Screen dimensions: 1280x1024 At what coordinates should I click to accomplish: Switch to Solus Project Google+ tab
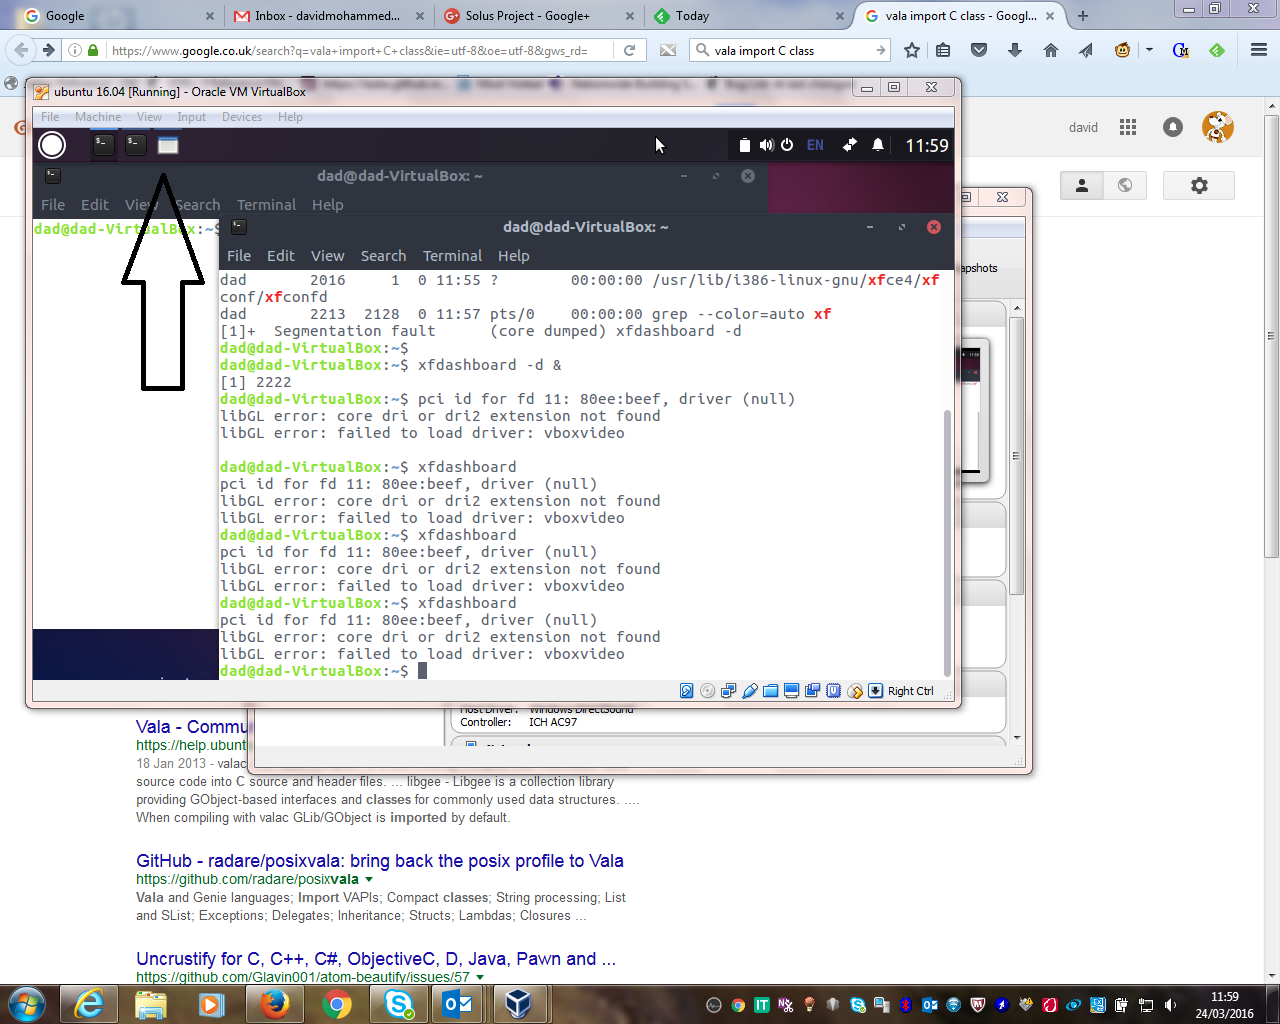536,16
